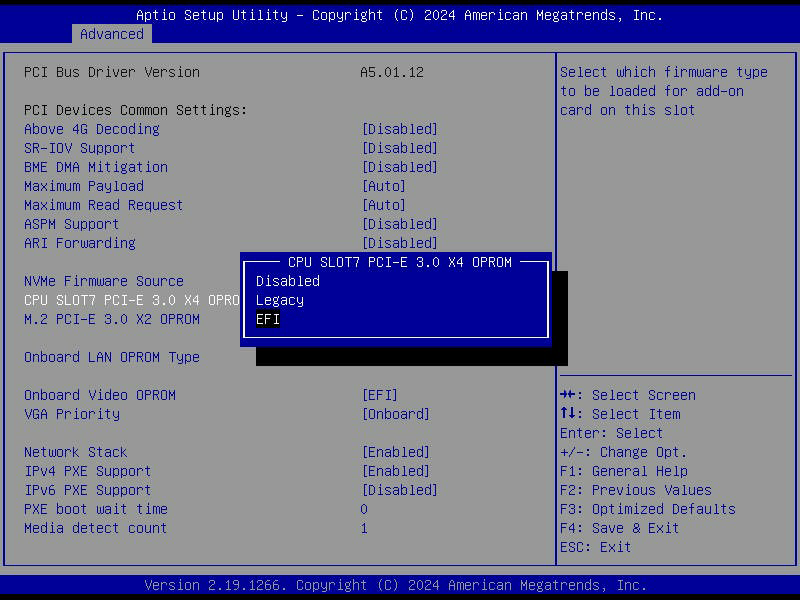Open the Advanced tab
Screen dimensions: 800x600
pos(112,34)
